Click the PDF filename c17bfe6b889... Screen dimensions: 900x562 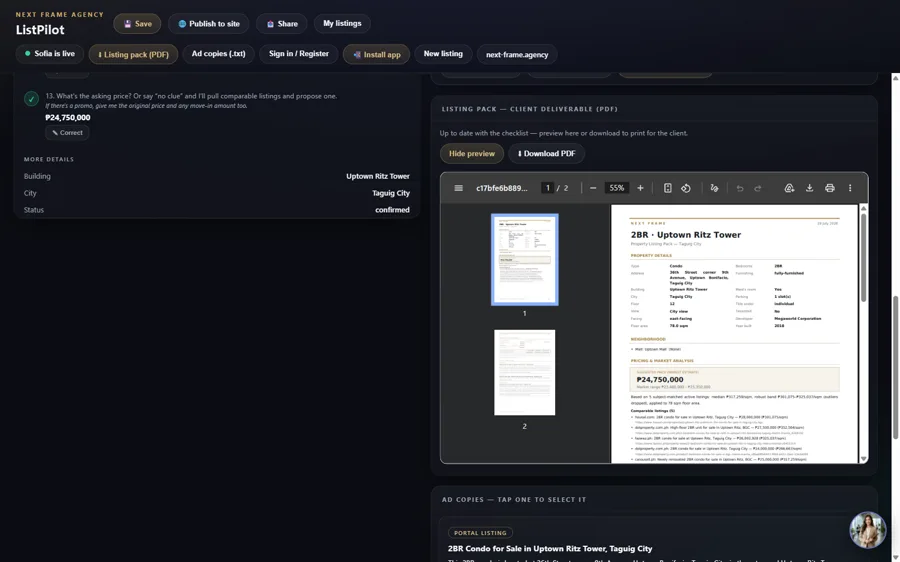point(502,188)
